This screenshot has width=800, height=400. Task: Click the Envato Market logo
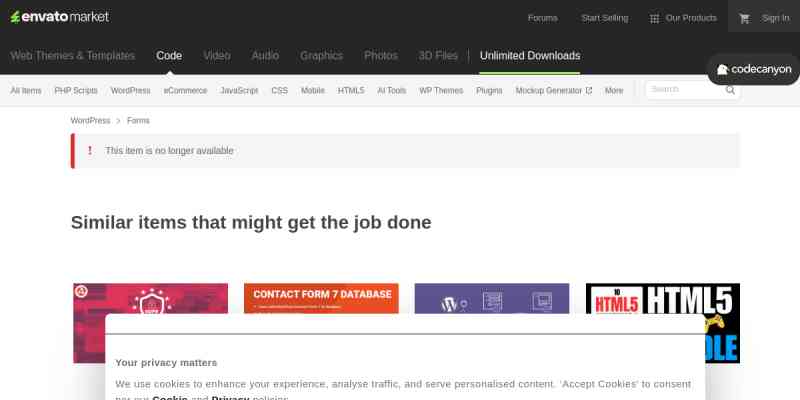coord(59,17)
